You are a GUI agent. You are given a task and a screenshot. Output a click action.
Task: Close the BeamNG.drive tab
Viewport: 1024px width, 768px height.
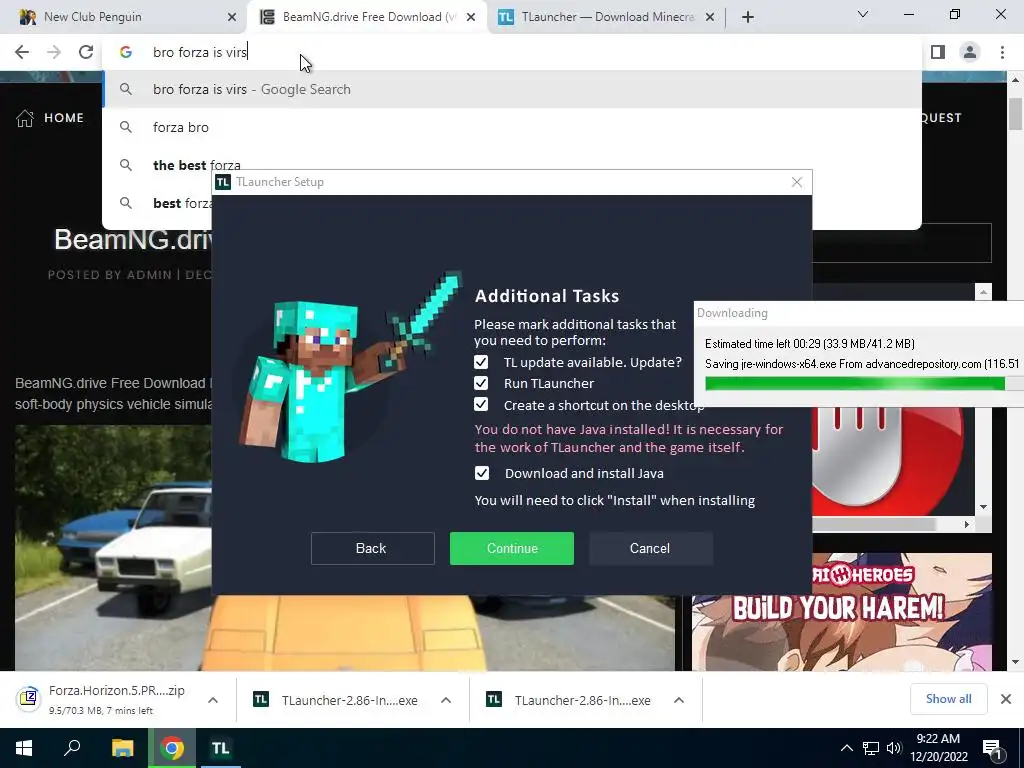(471, 17)
